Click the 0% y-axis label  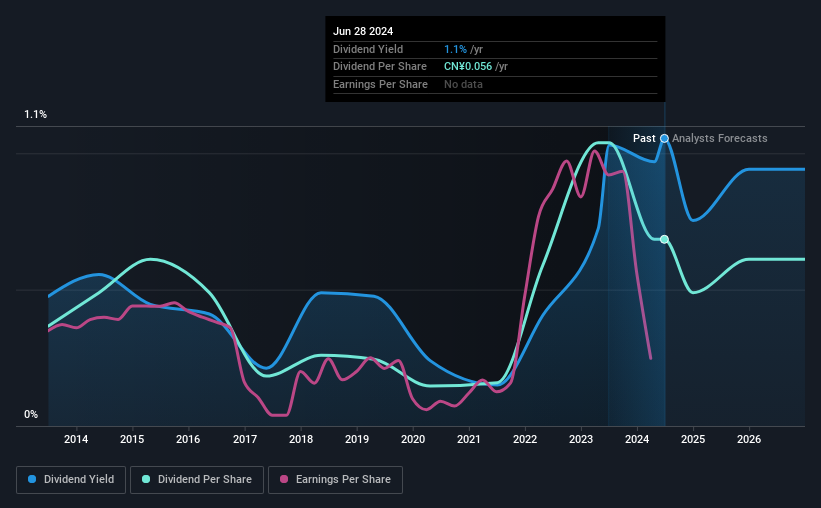[31, 414]
